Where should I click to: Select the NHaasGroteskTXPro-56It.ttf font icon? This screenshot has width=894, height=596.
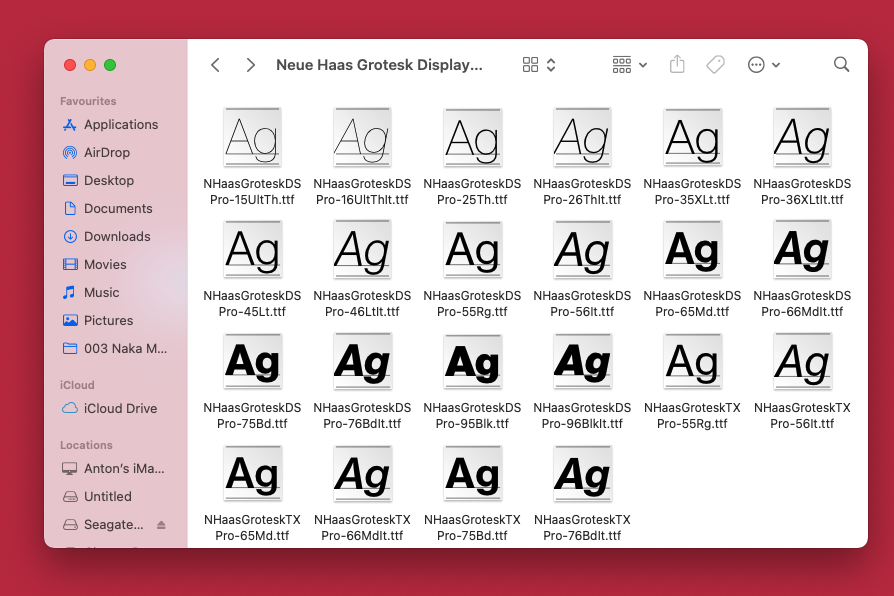(802, 361)
